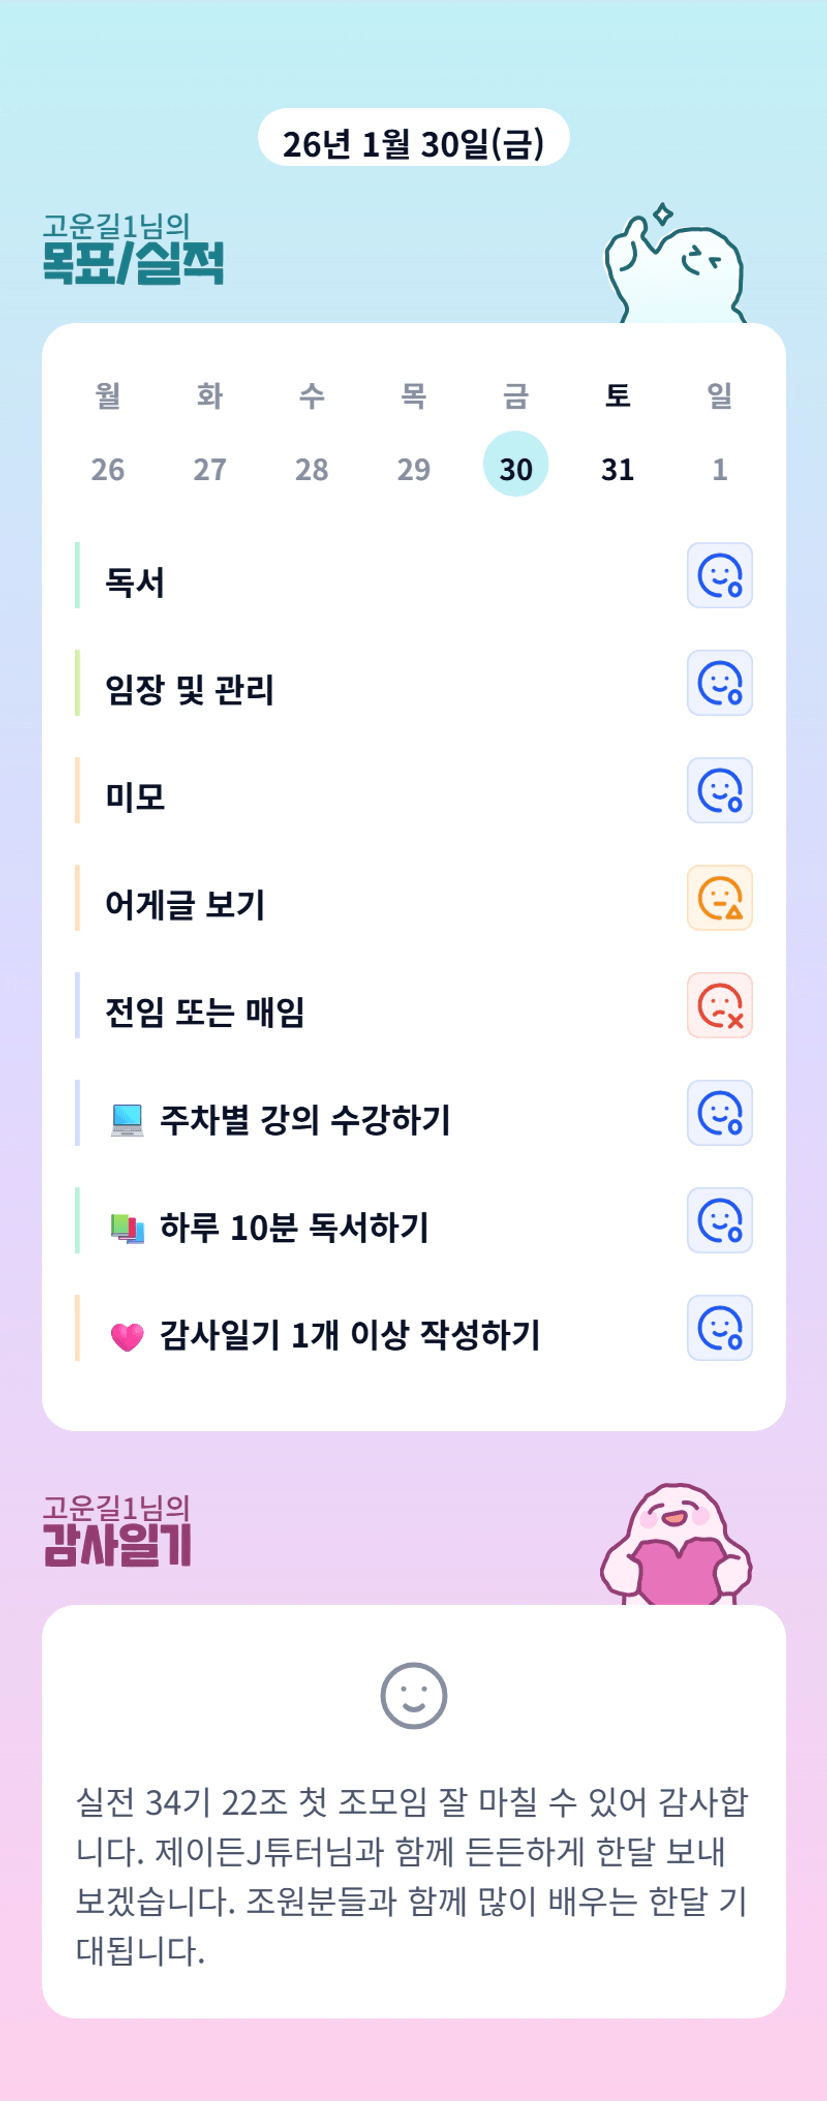Select Tuesday the 27th in week calendar
This screenshot has height=2101, width=827.
(x=210, y=468)
